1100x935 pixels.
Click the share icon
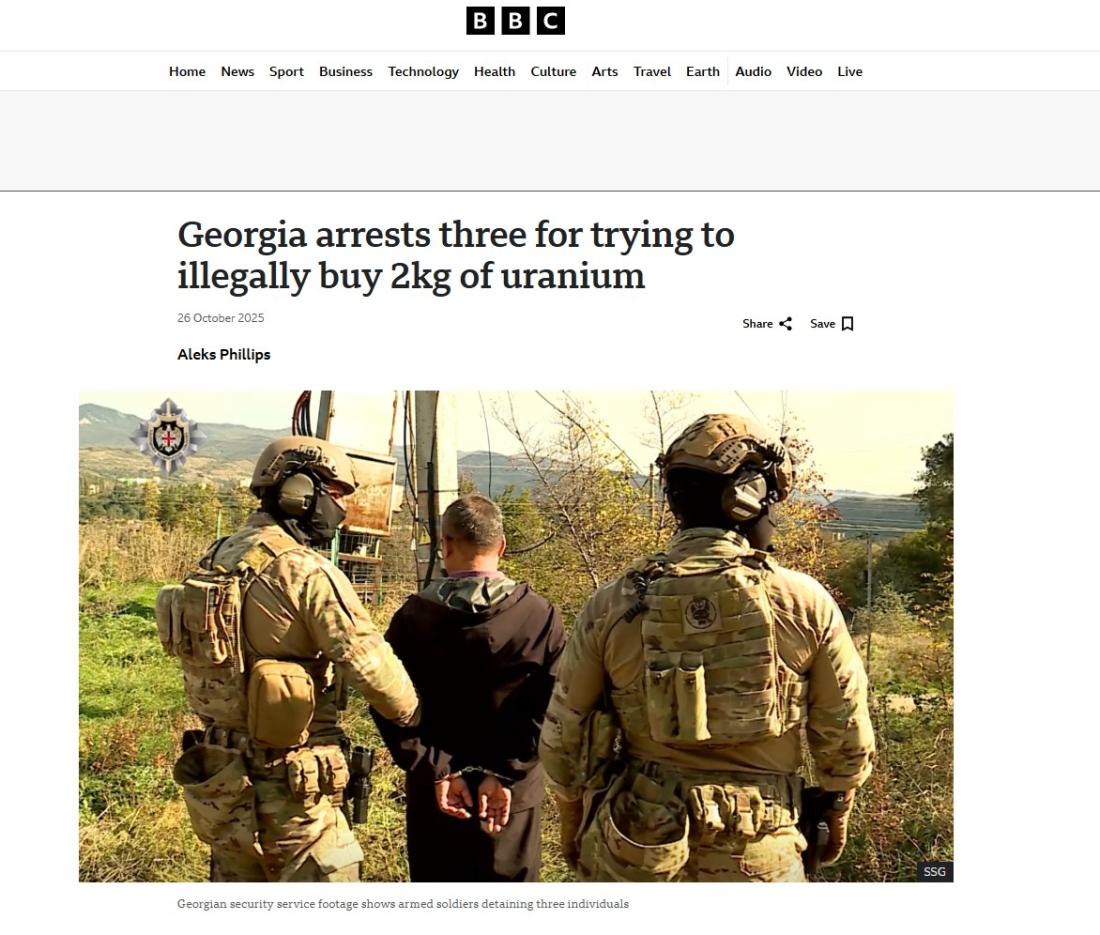point(786,323)
